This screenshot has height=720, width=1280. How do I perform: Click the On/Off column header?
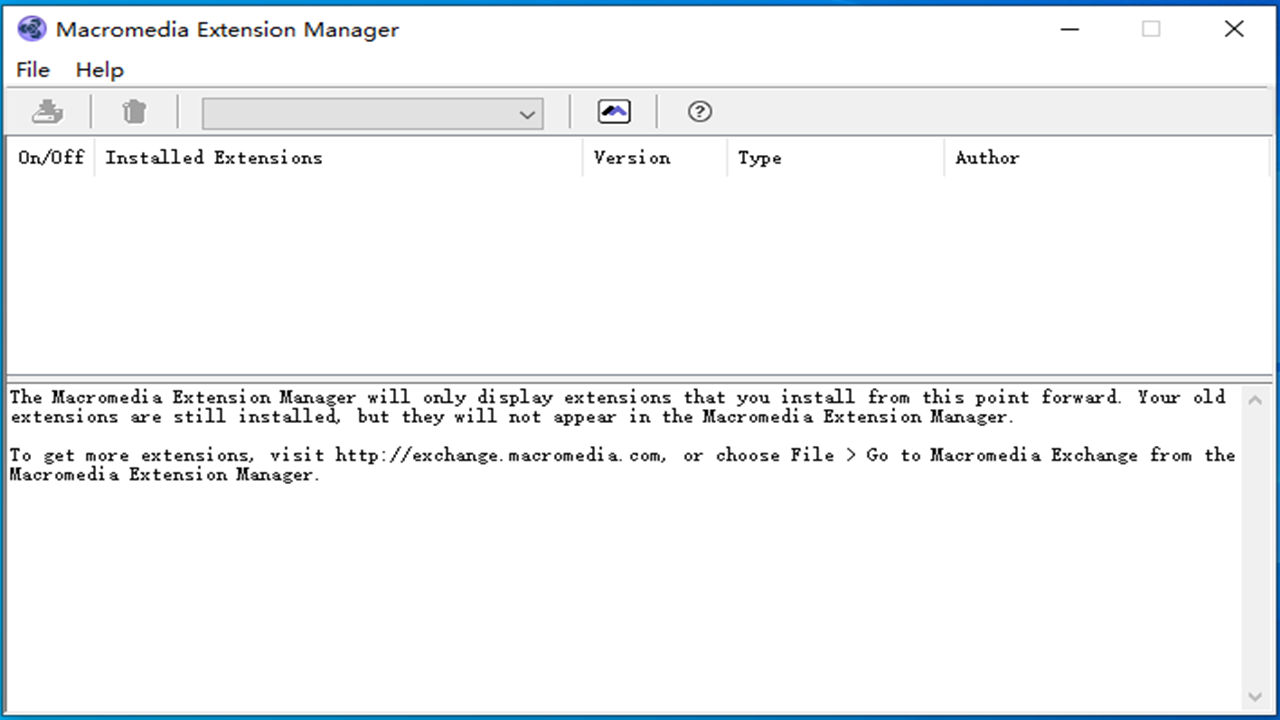(50, 157)
